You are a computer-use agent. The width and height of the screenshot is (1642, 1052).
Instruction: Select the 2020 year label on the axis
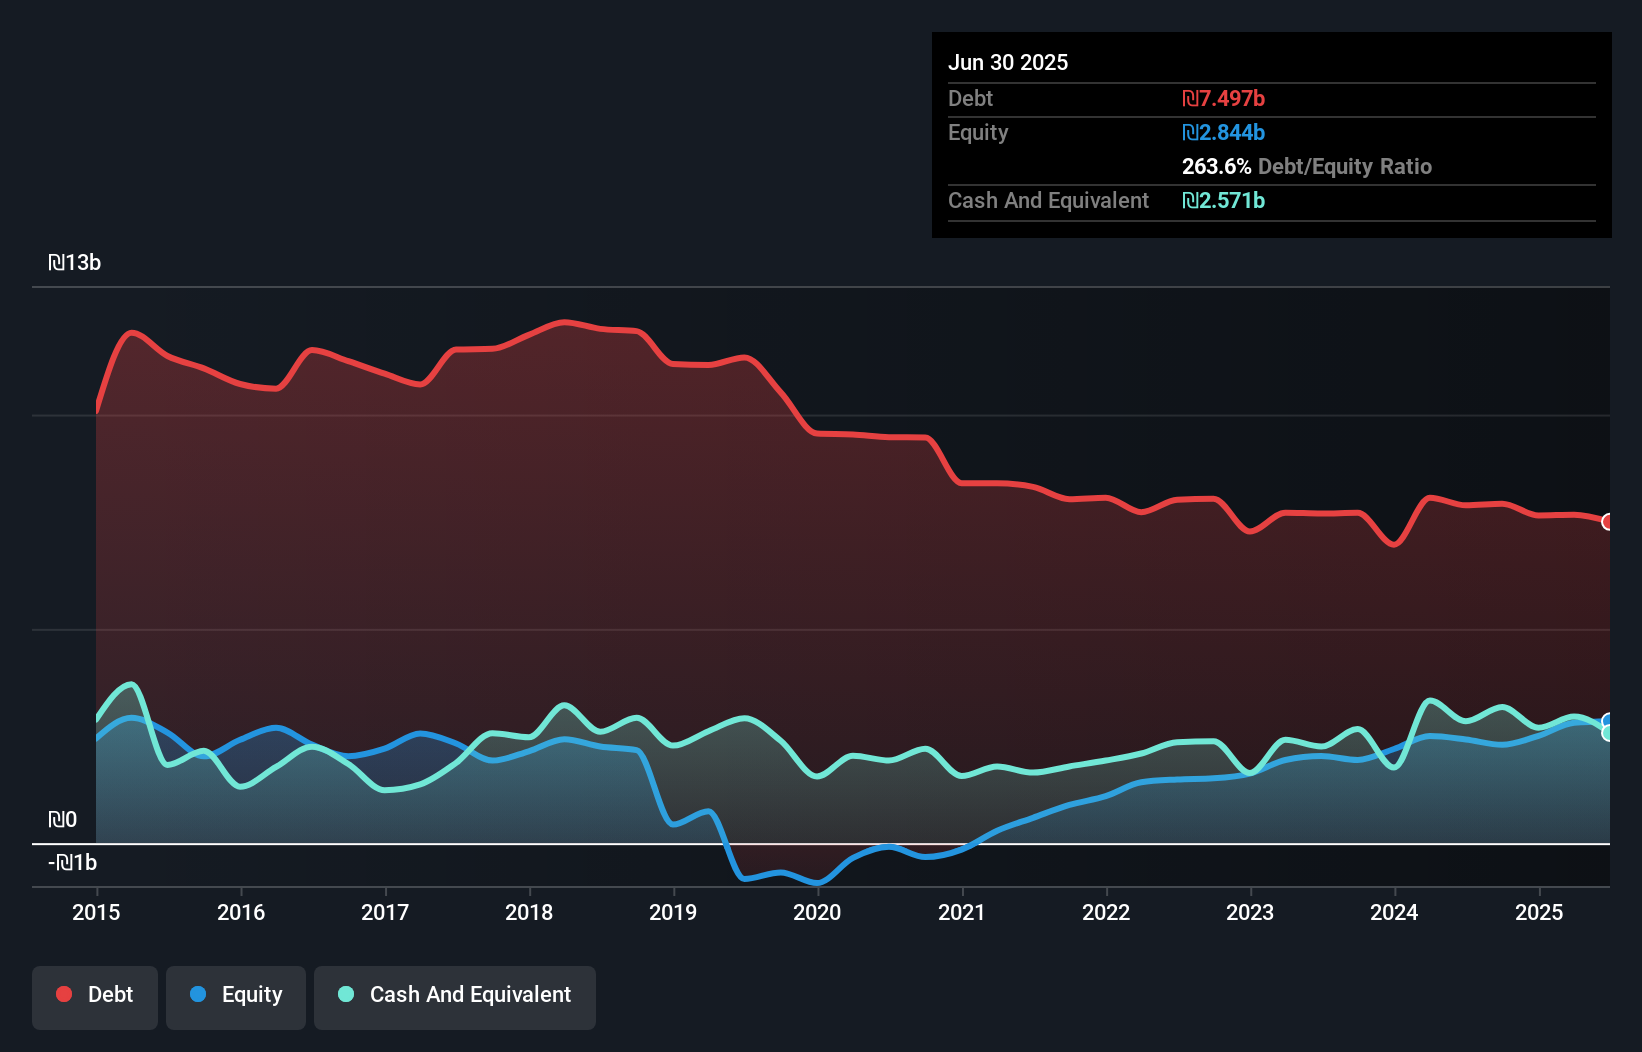pyautogui.click(x=818, y=912)
